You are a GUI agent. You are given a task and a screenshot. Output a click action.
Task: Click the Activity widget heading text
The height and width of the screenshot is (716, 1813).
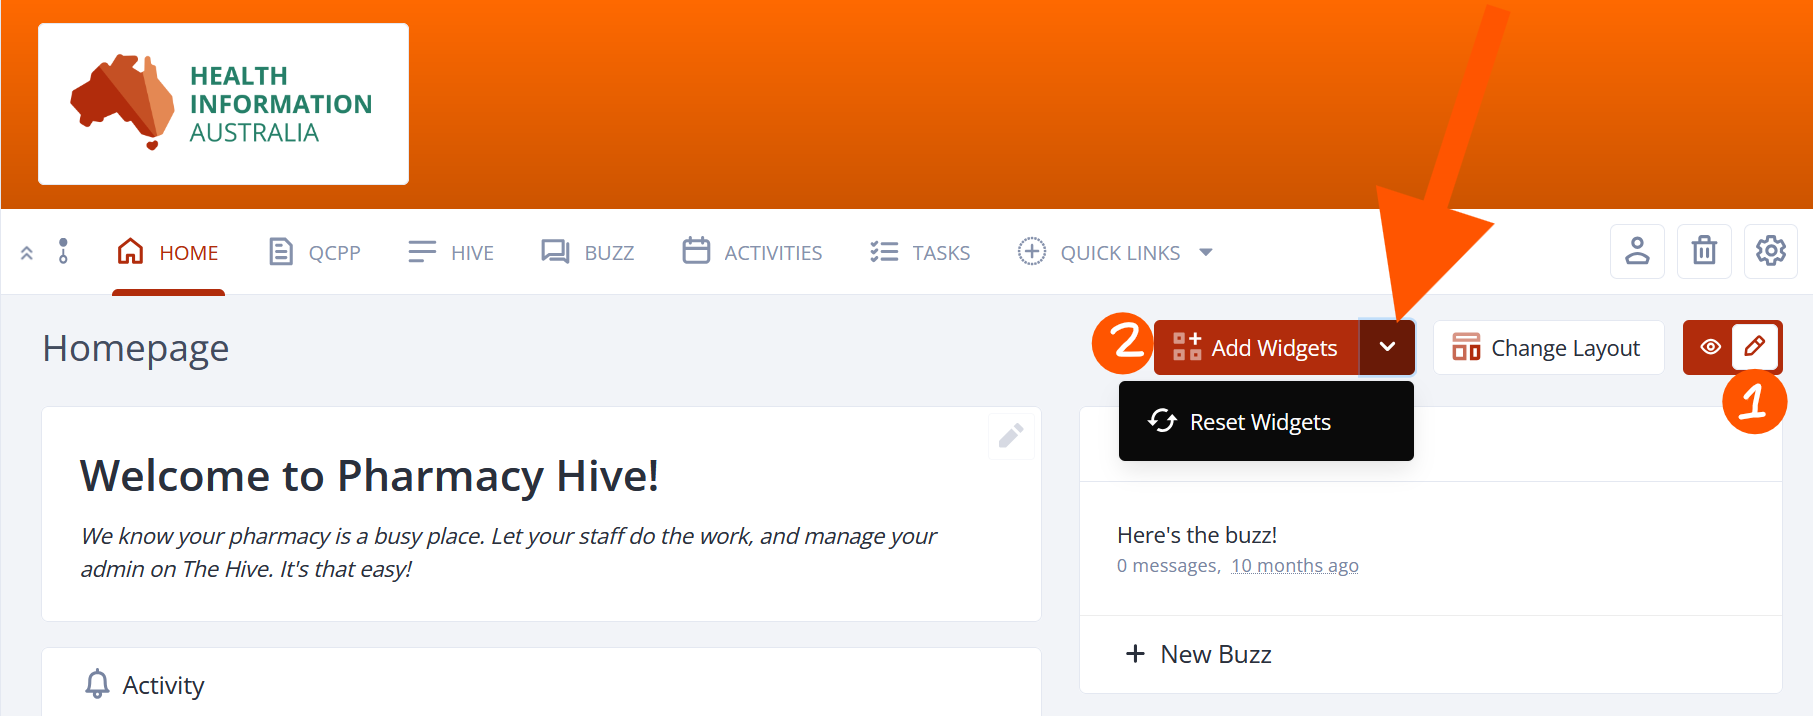click(163, 685)
